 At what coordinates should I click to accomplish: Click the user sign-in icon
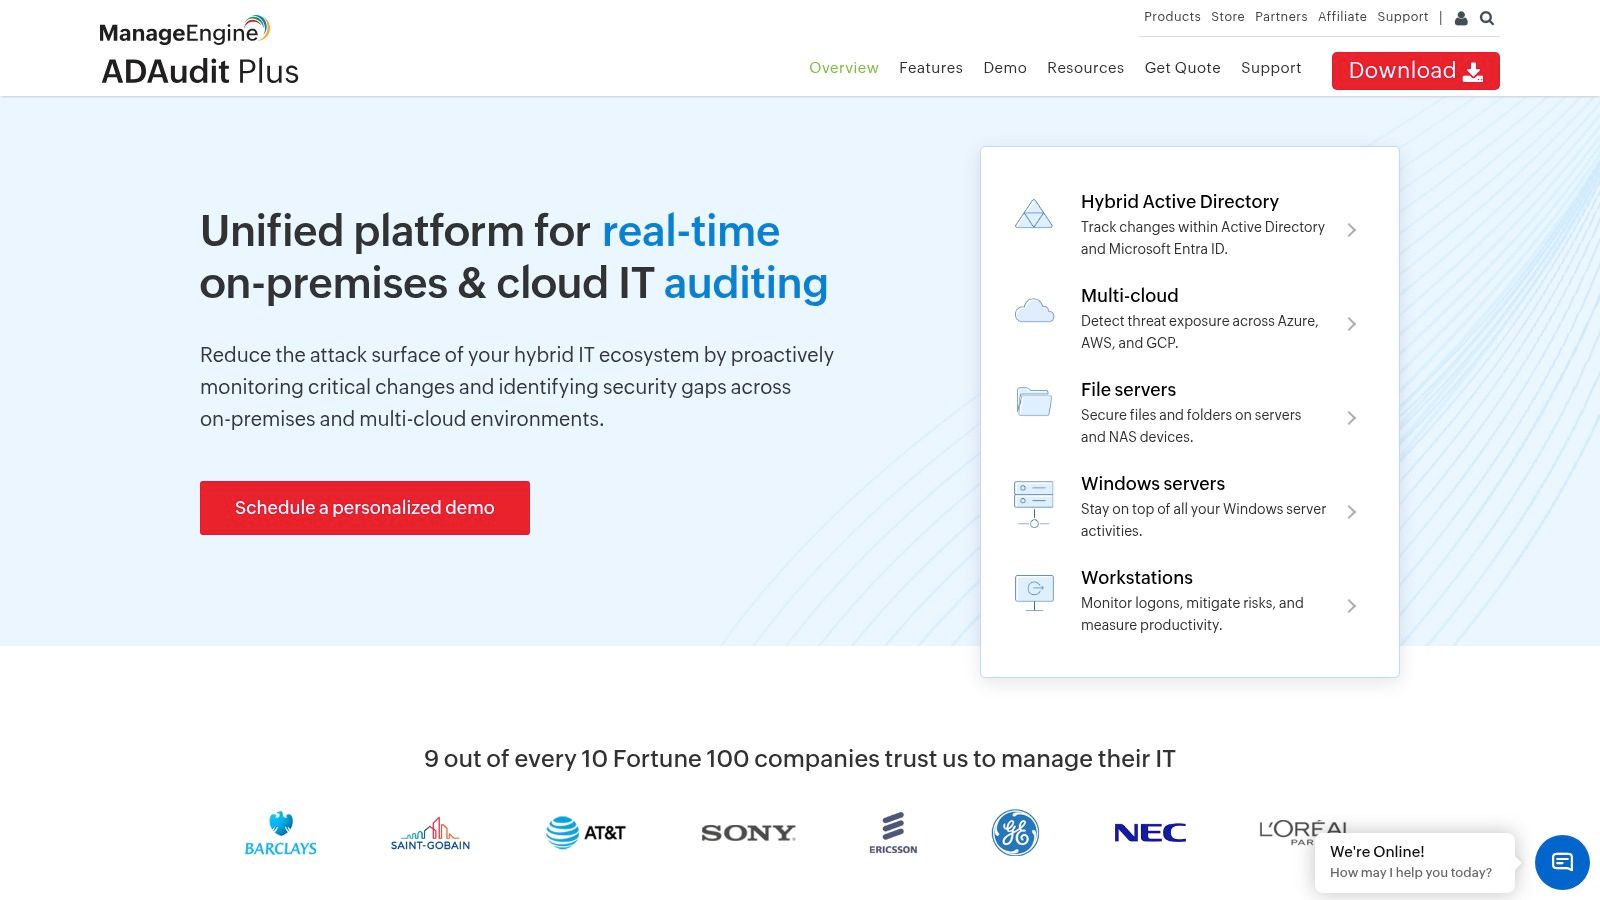pos(1461,17)
